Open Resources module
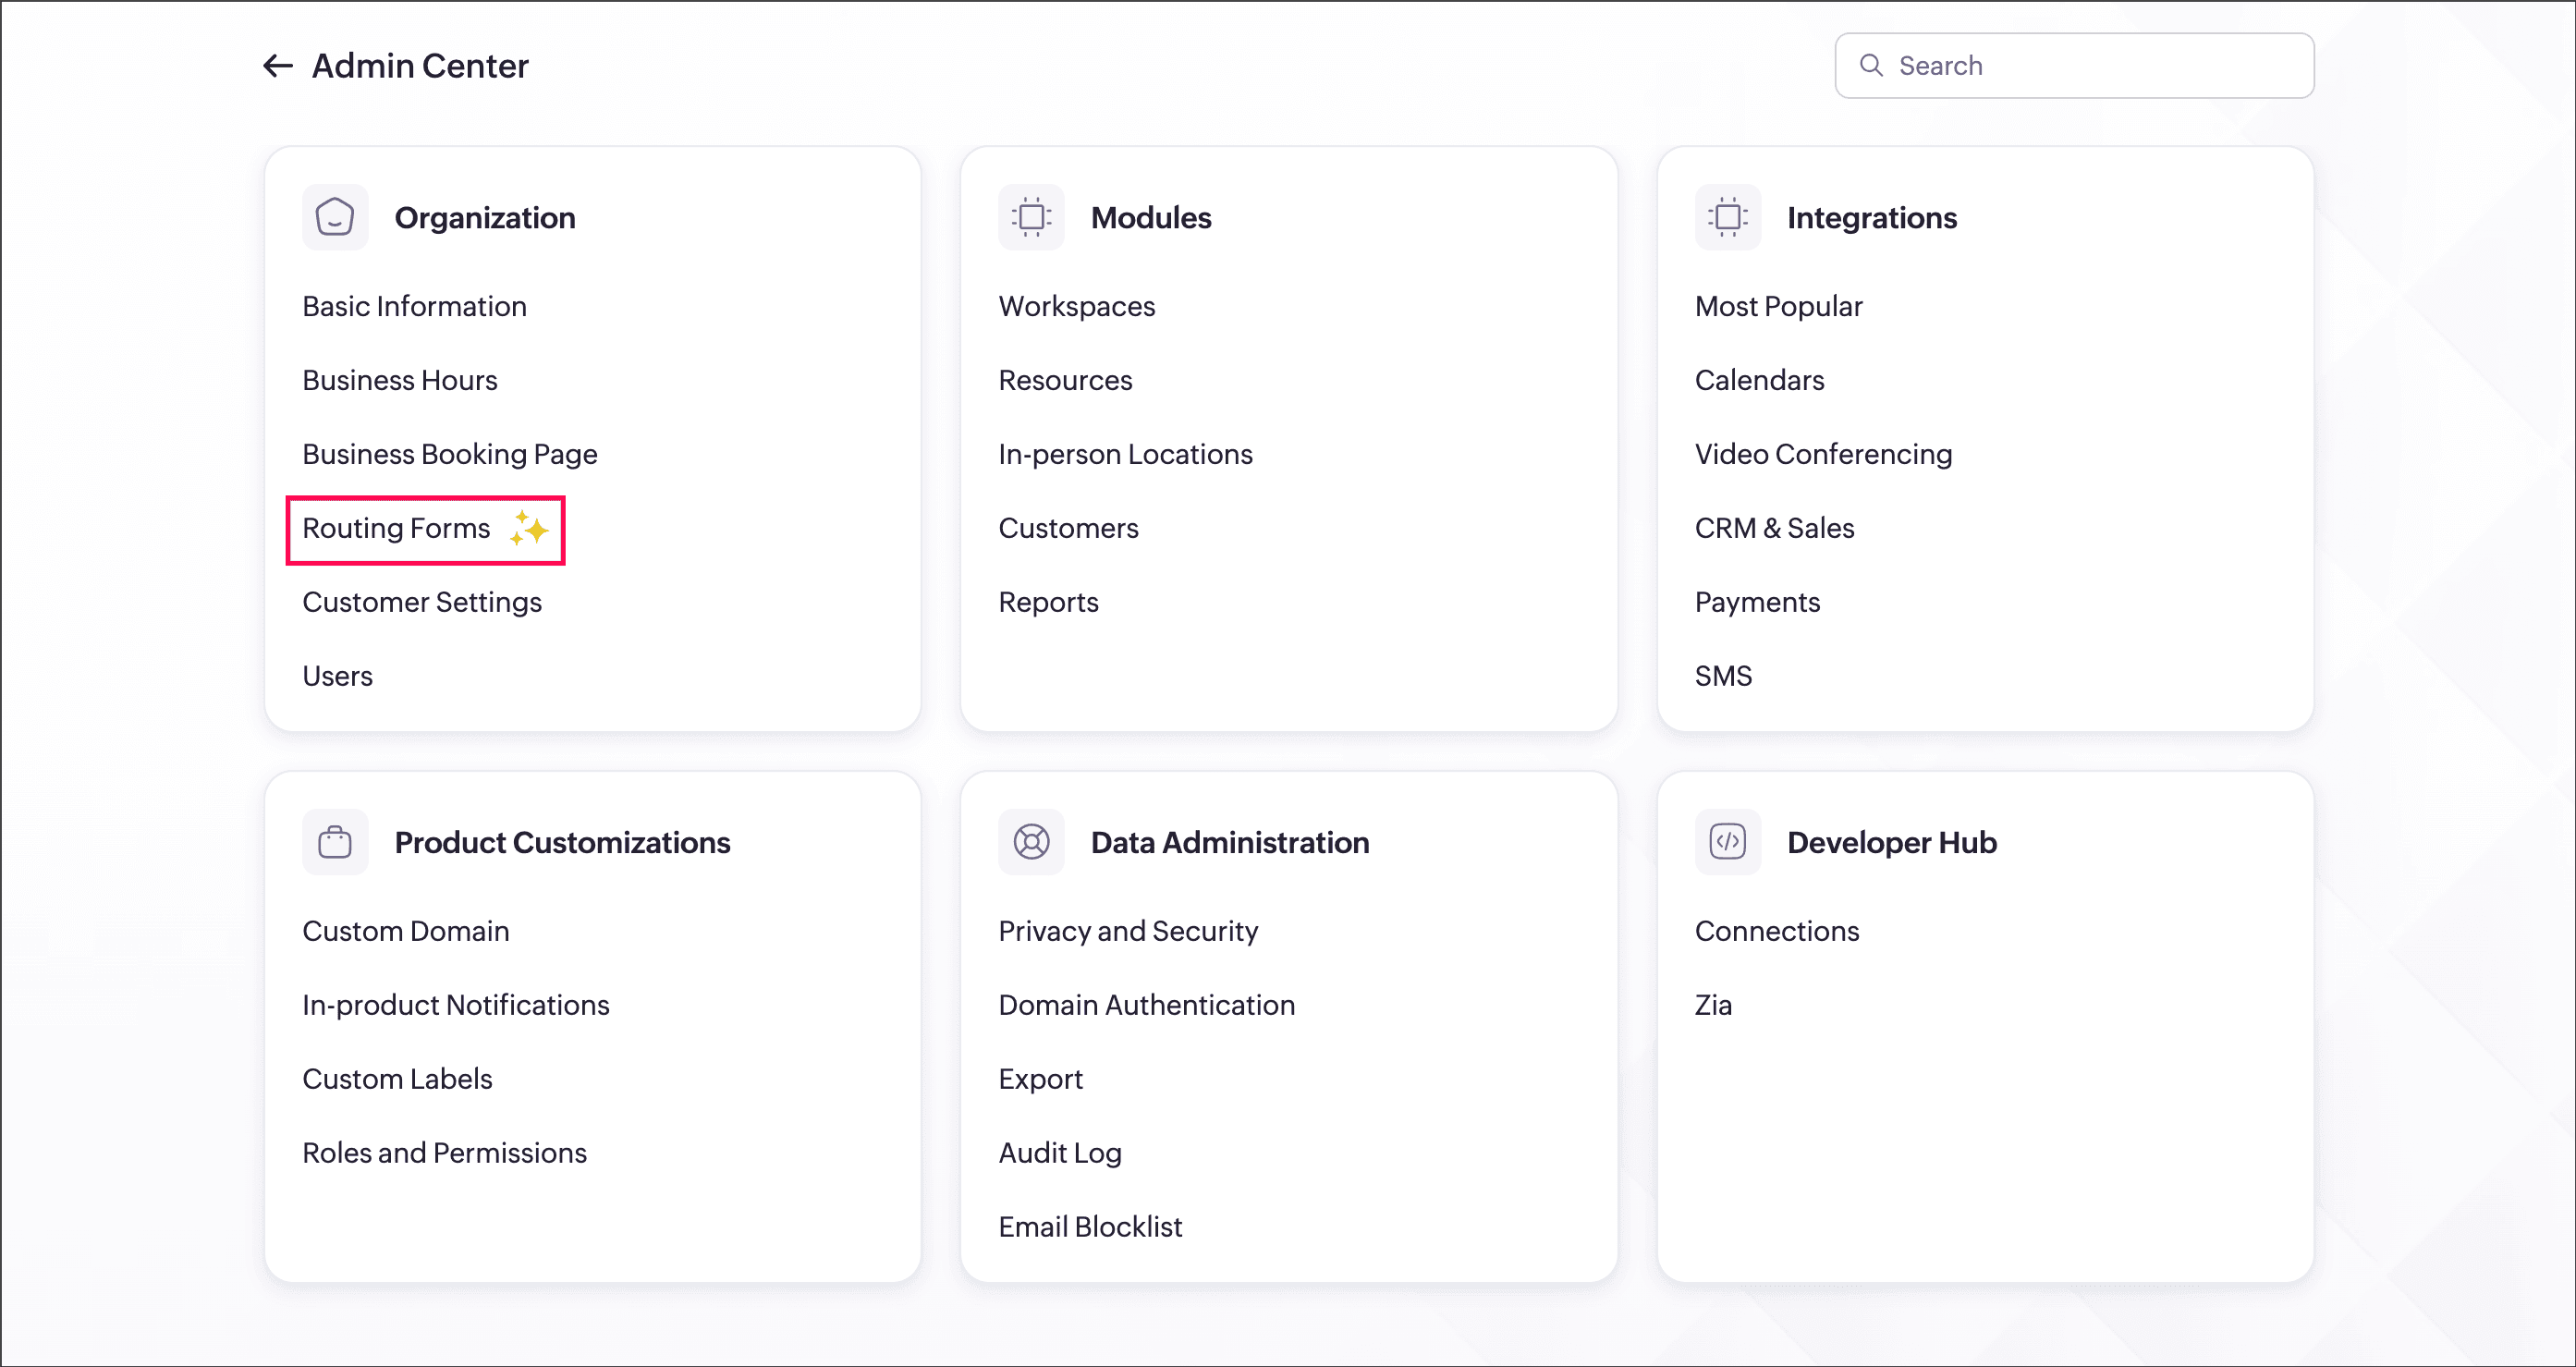2576x1367 pixels. pyautogui.click(x=1065, y=380)
